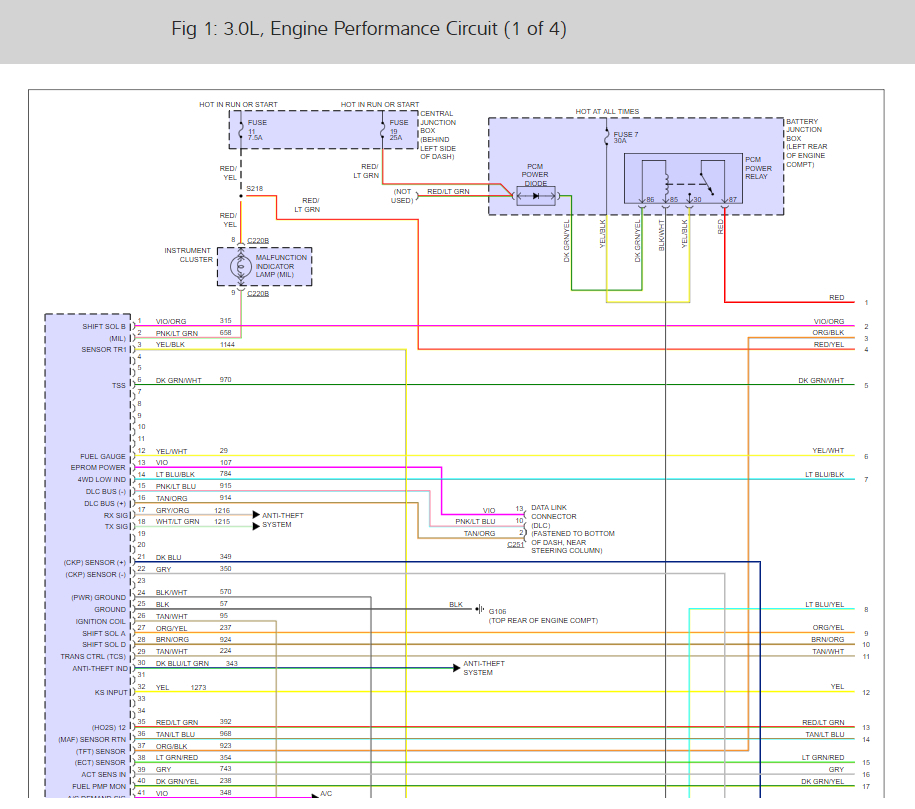
Task: Click the Fuse 19 25A fuse symbol
Action: coord(383,130)
